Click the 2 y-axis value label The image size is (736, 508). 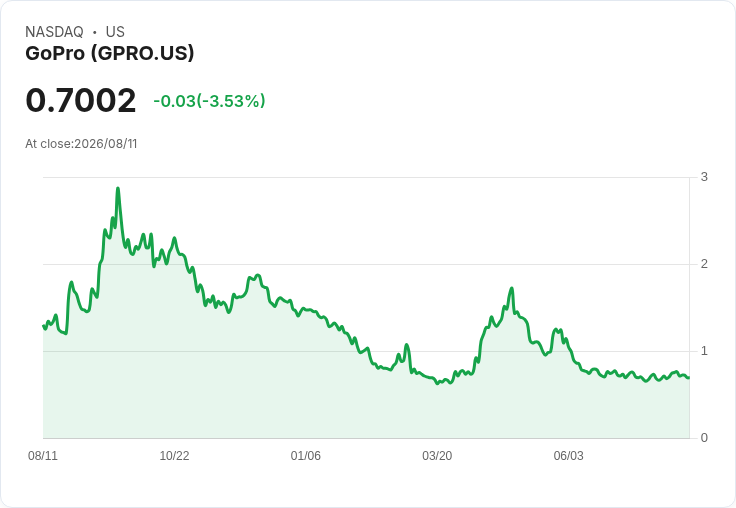pos(704,264)
